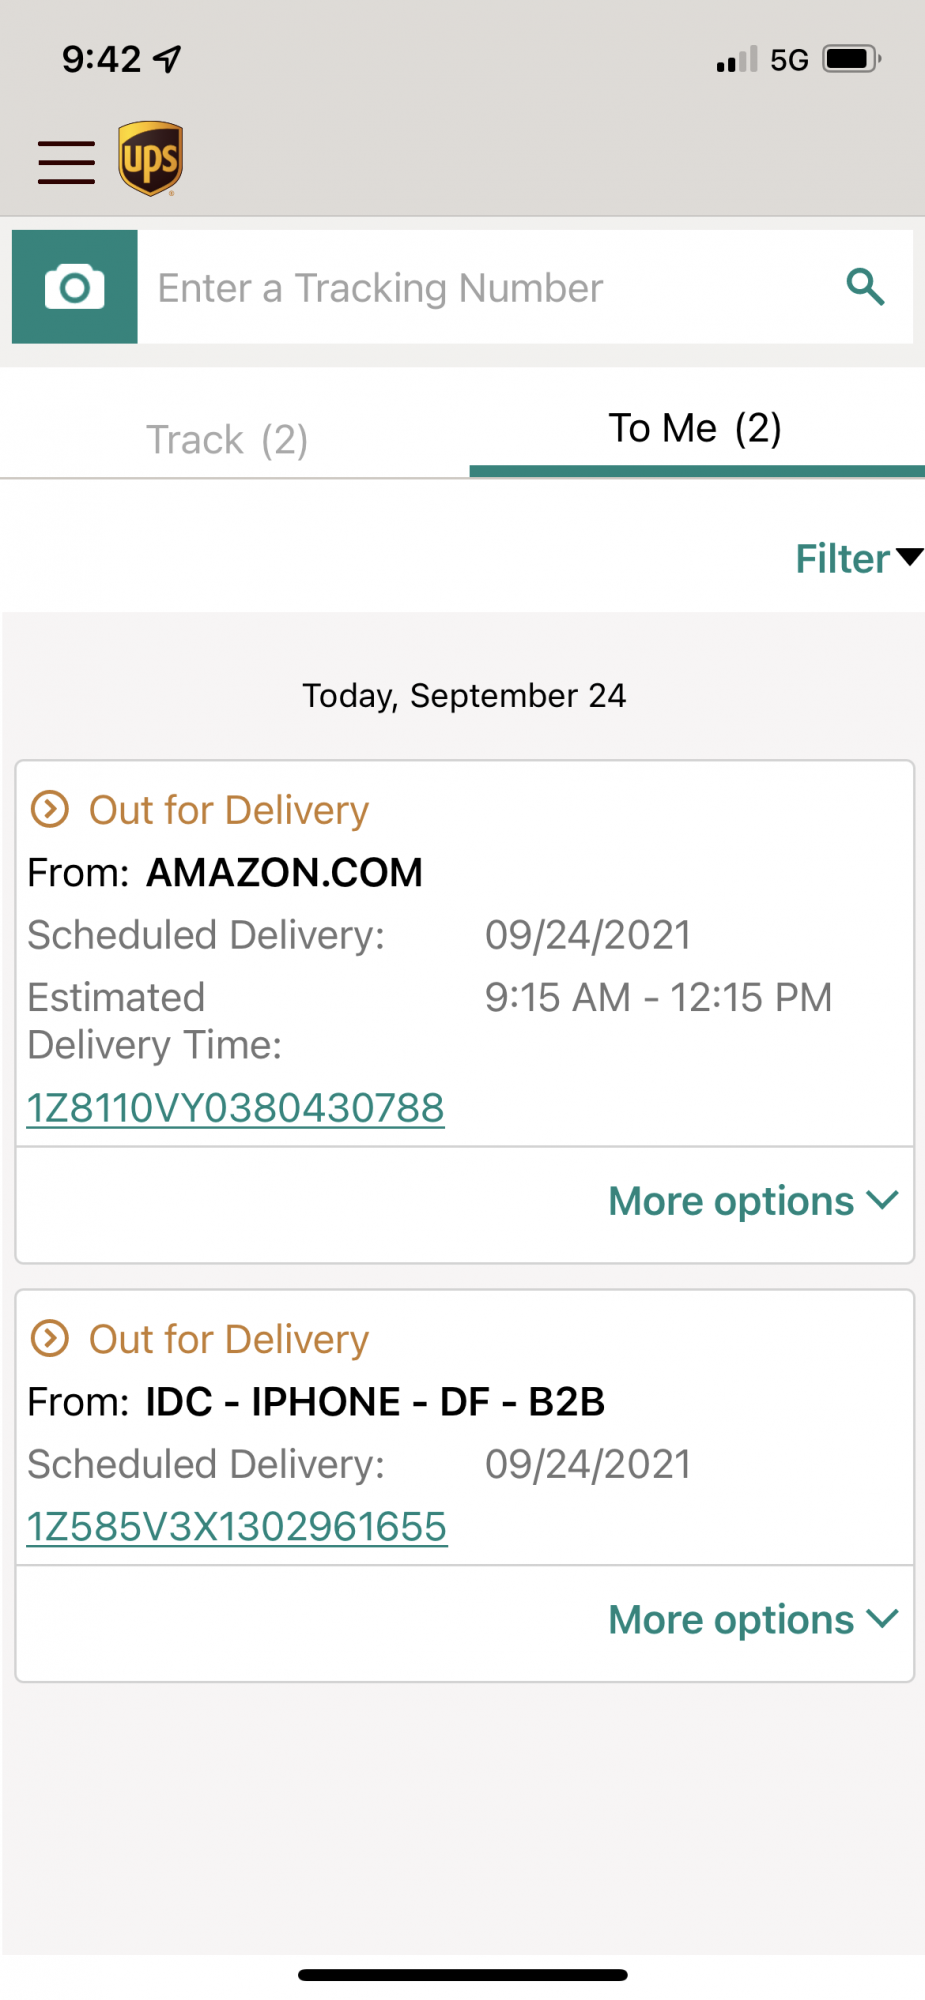The image size is (925, 2000).
Task: Tap the Amazon shipment status arrow icon
Action: 50,809
